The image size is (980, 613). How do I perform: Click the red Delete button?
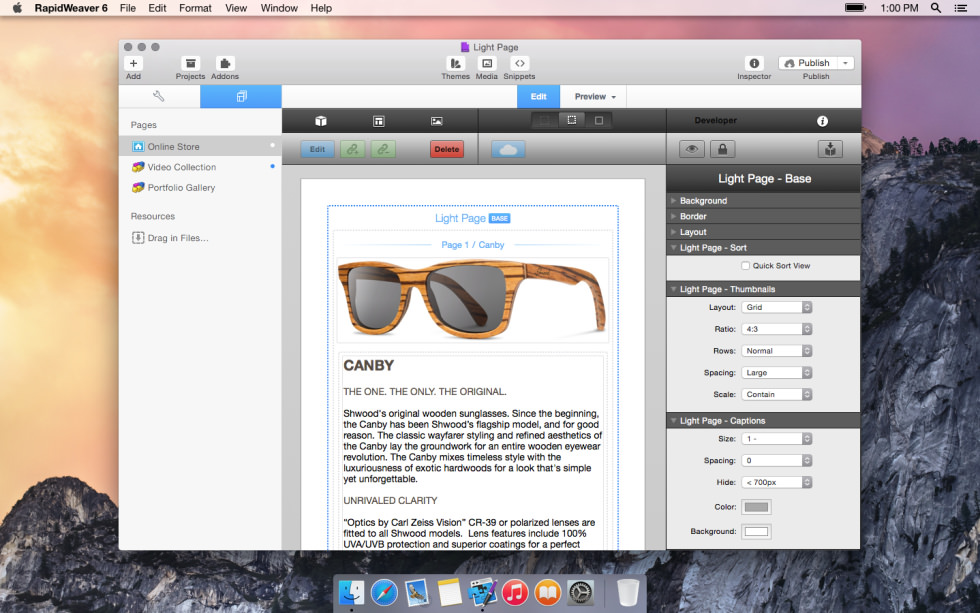[x=447, y=149]
